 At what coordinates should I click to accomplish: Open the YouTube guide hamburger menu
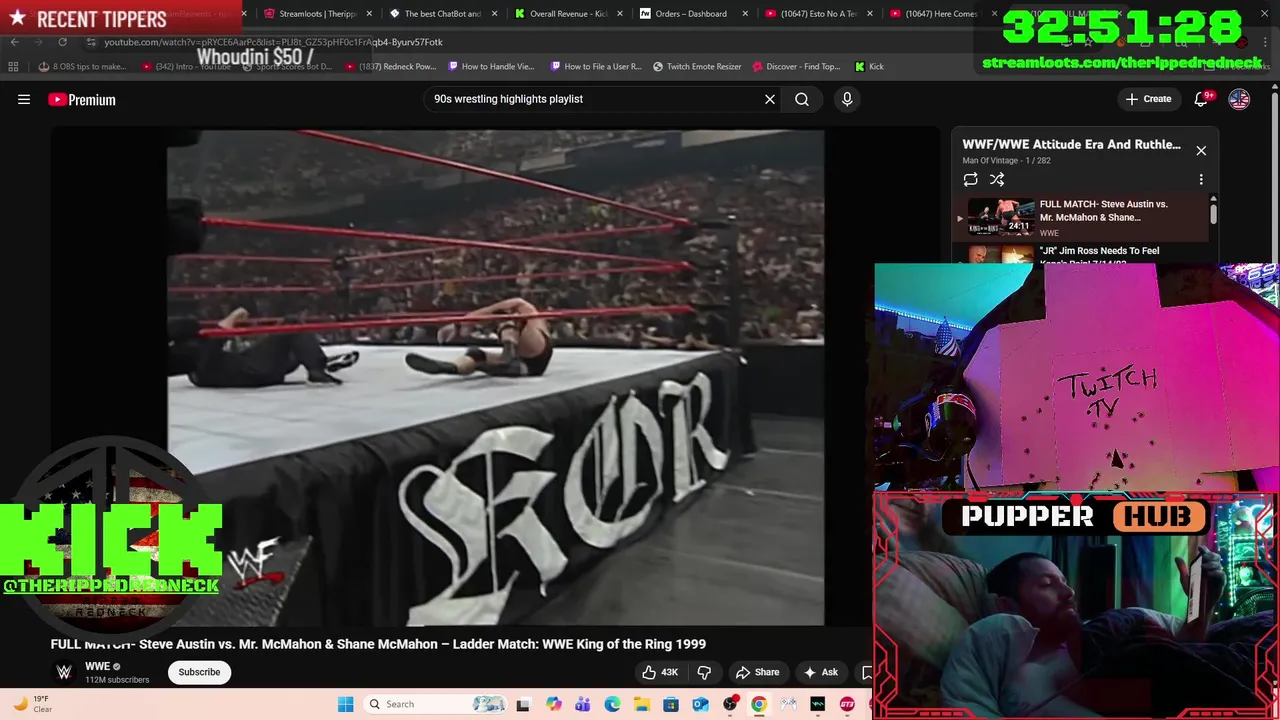tap(24, 99)
